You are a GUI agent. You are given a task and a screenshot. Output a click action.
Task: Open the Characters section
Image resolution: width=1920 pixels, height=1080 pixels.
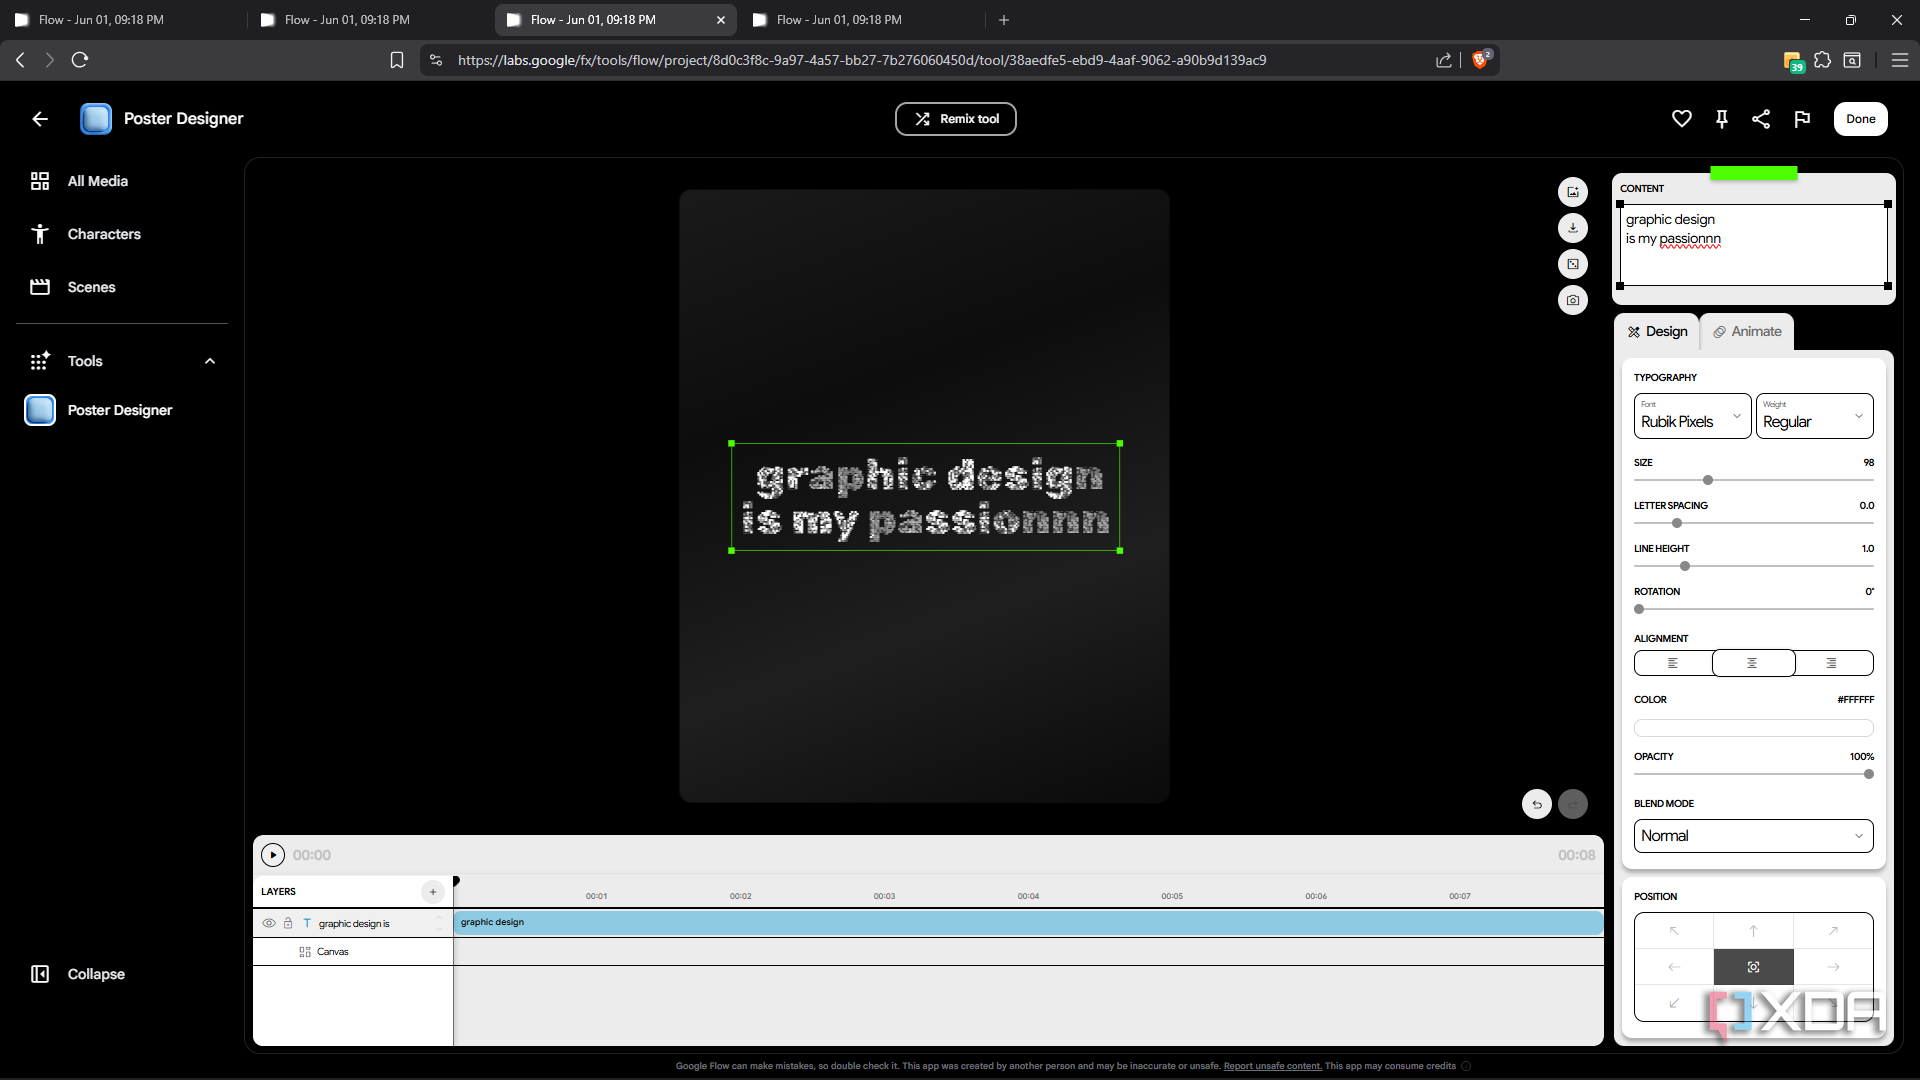pos(104,234)
